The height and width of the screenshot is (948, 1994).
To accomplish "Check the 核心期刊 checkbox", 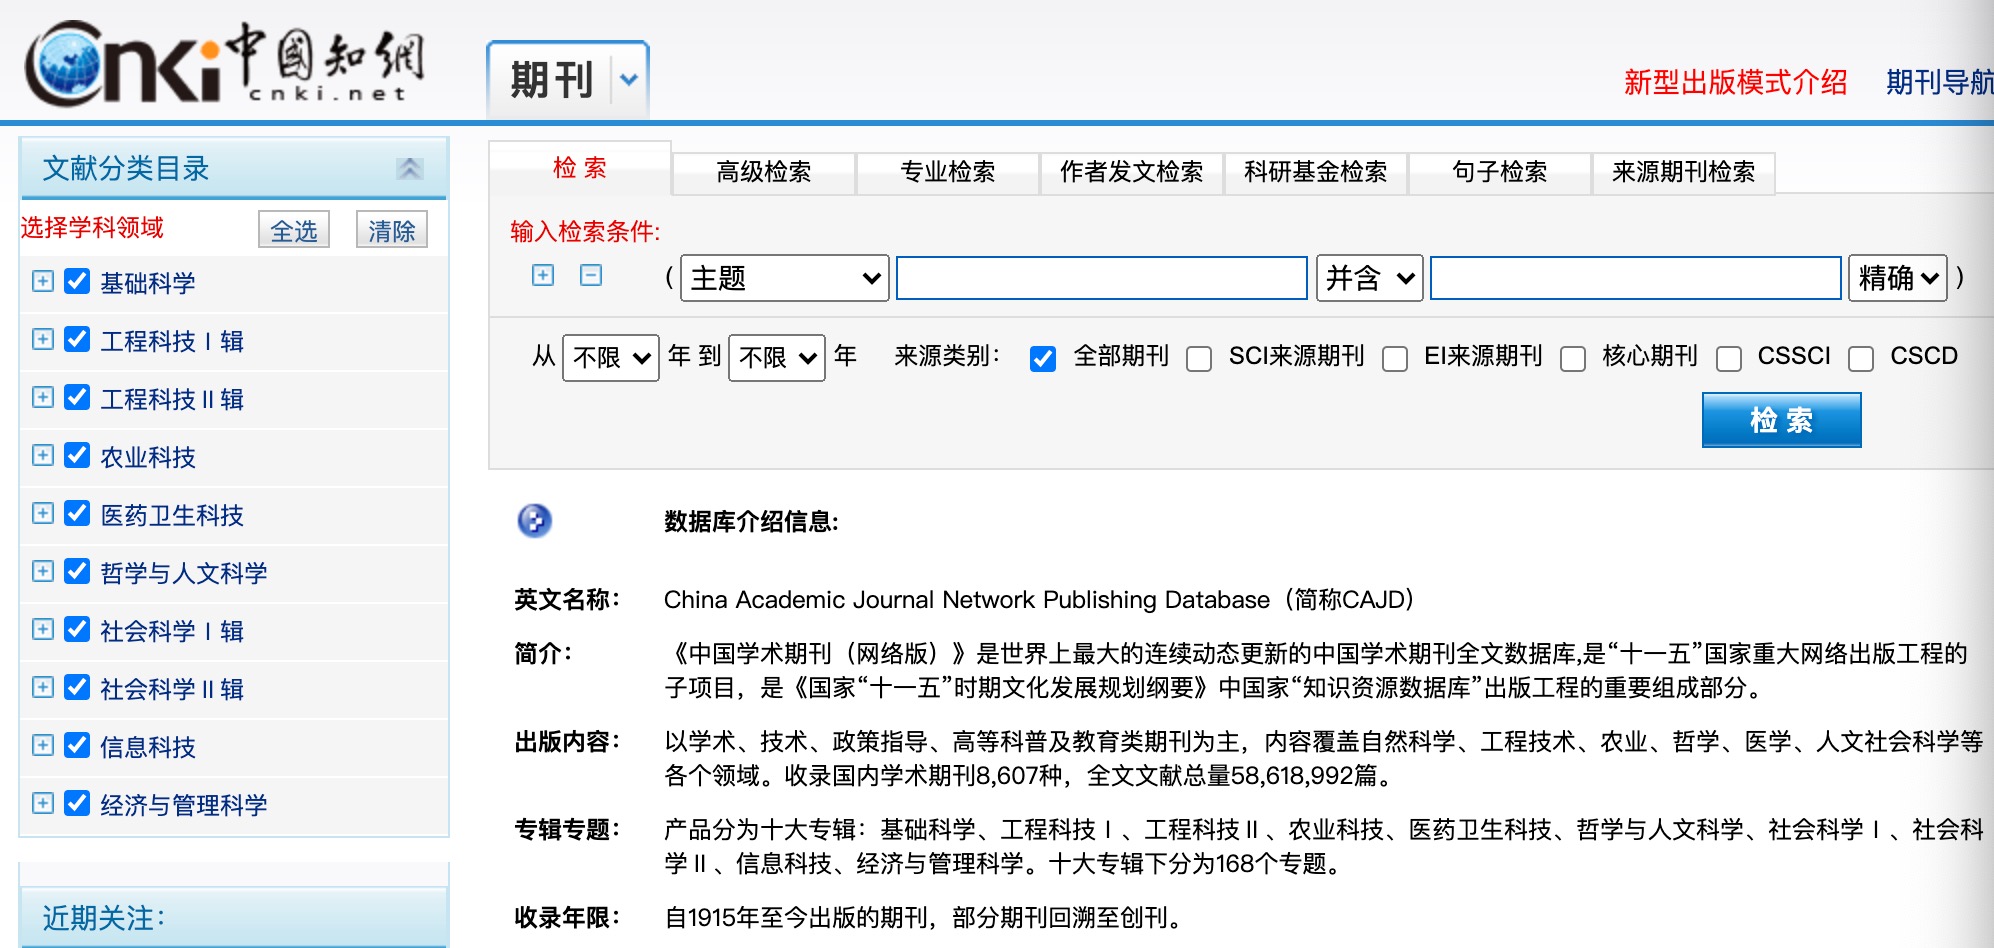I will pyautogui.click(x=1573, y=358).
